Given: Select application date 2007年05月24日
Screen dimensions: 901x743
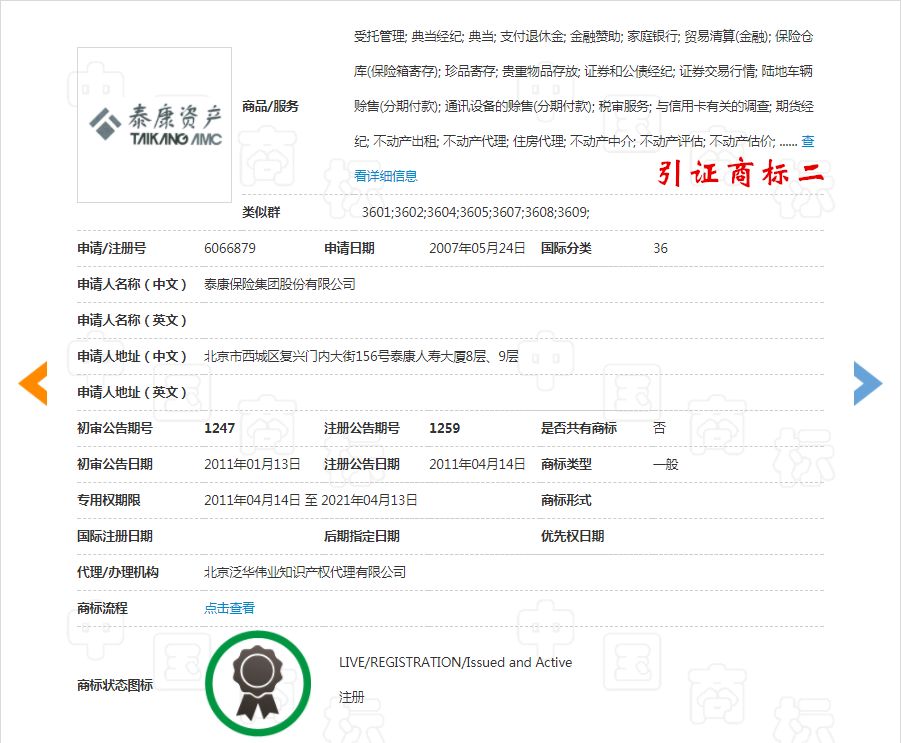Looking at the screenshot, I should (477, 248).
